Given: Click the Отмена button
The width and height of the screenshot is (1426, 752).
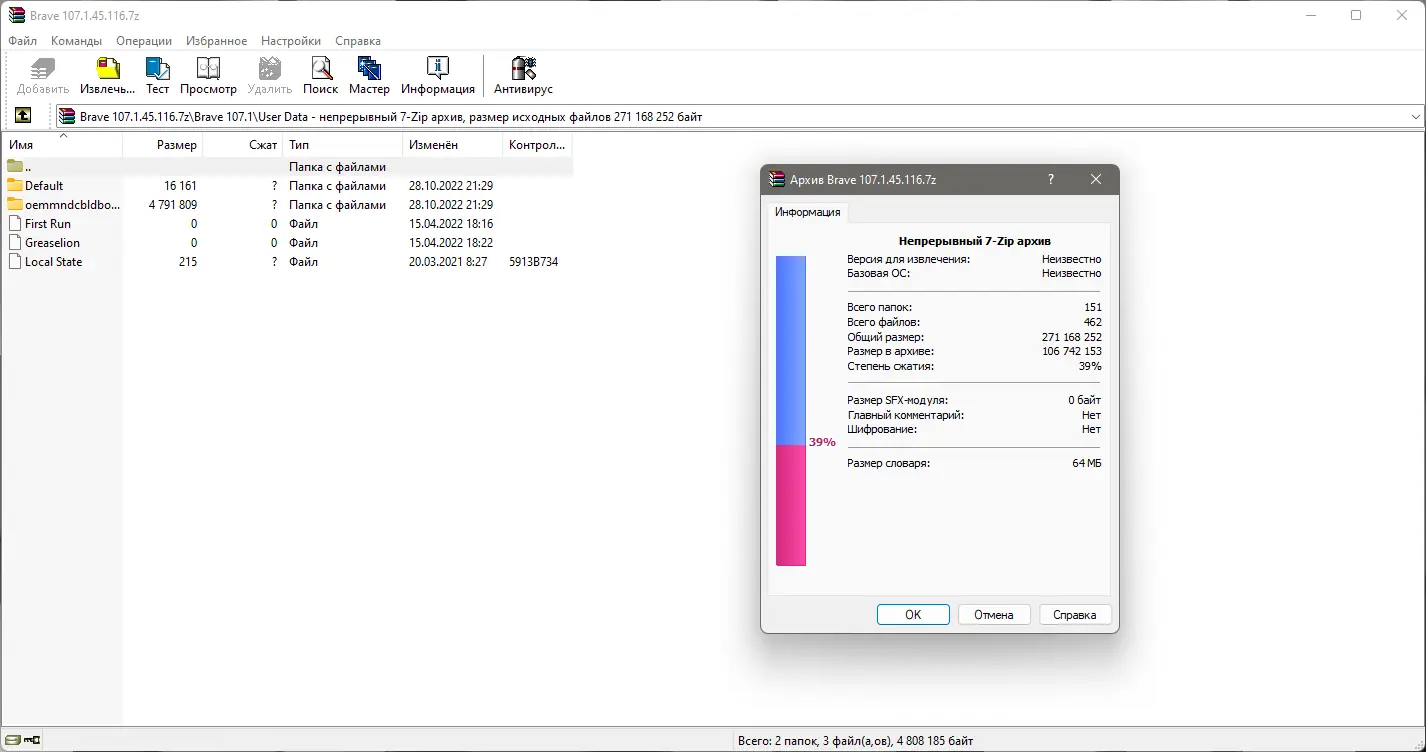Looking at the screenshot, I should (994, 615).
